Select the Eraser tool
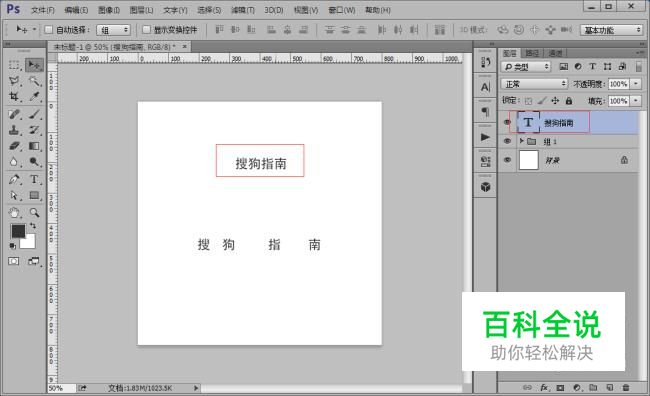The image size is (650, 396). [x=14, y=146]
